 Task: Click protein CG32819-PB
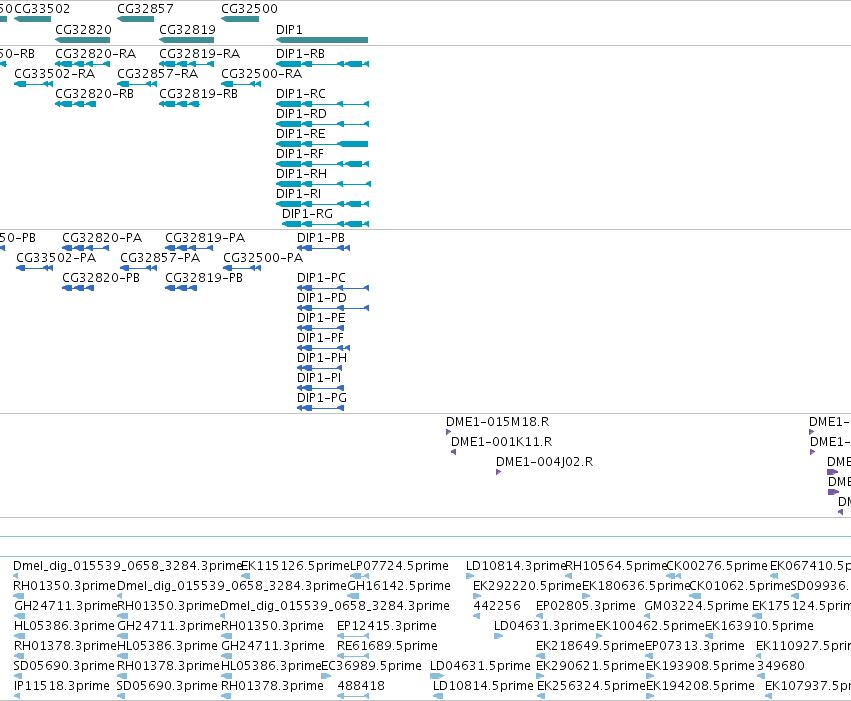[x=181, y=288]
